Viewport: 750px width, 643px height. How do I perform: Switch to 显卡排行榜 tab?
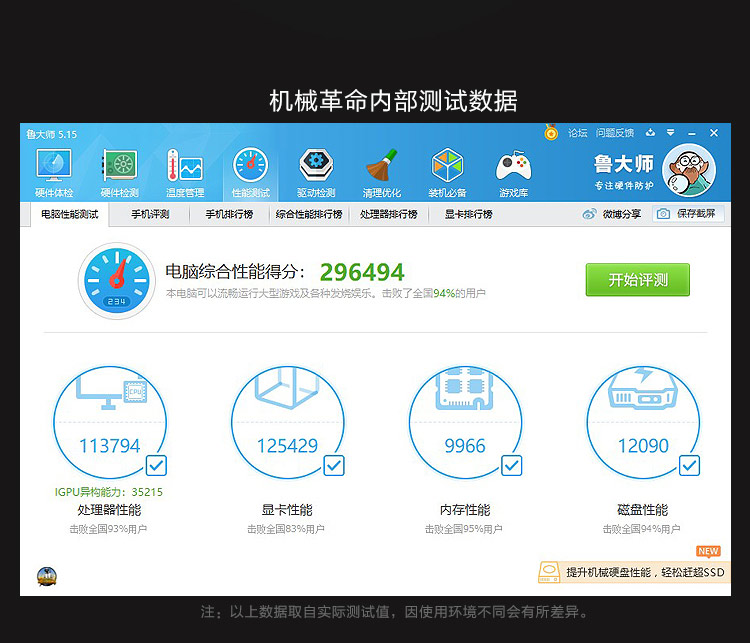[469, 214]
